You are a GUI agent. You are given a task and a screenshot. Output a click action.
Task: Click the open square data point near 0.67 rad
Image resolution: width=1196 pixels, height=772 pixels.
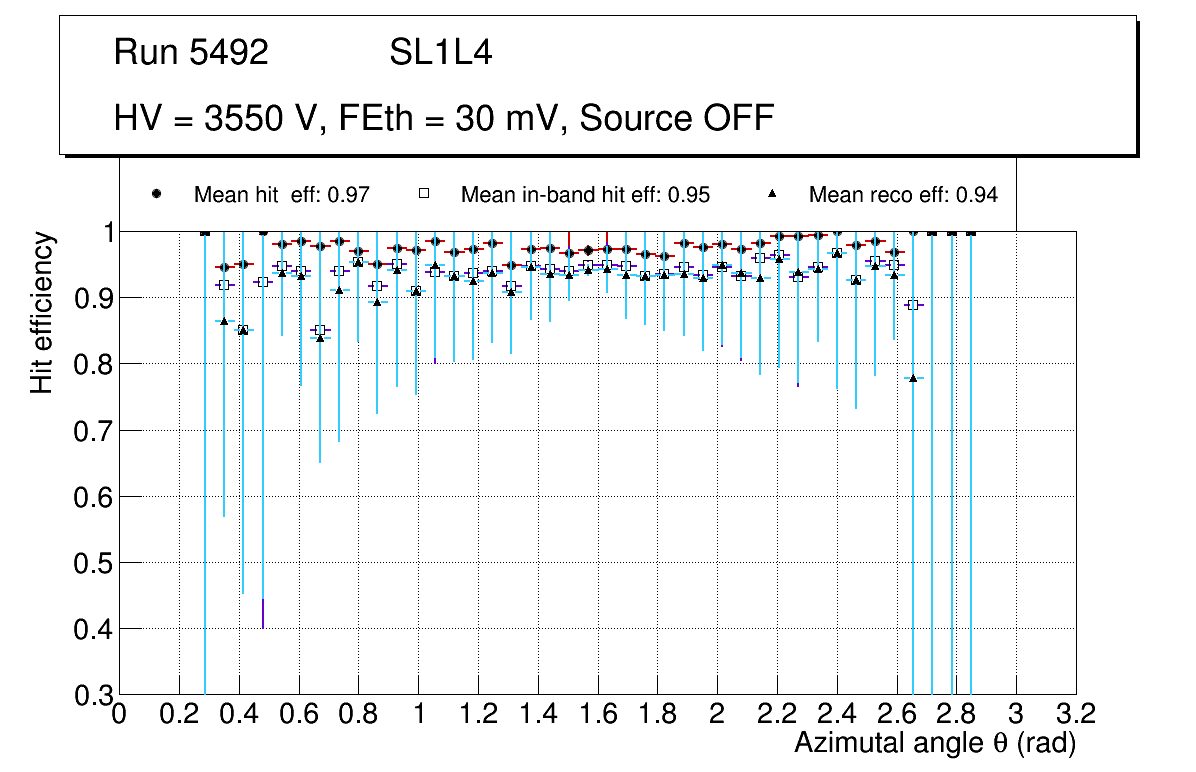320,330
